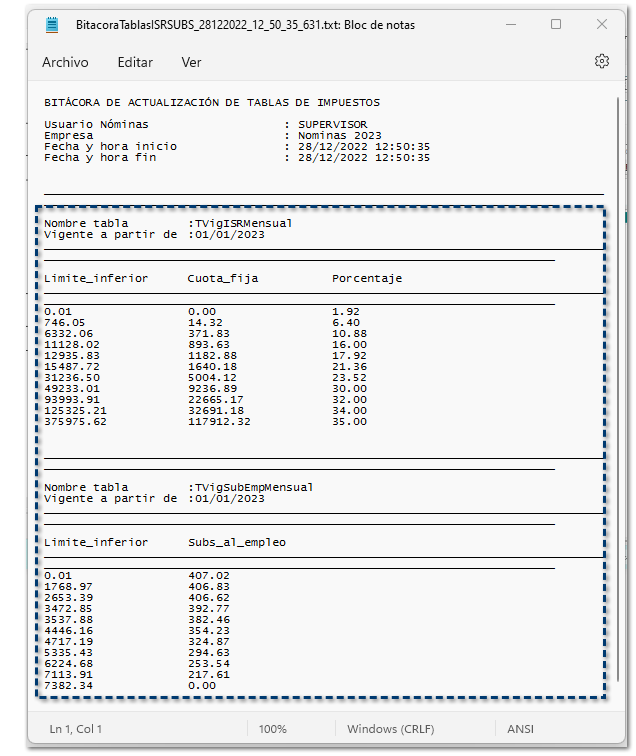Click the Notepad app icon in title bar
Image resolution: width=636 pixels, height=756 pixels.
click(51, 24)
